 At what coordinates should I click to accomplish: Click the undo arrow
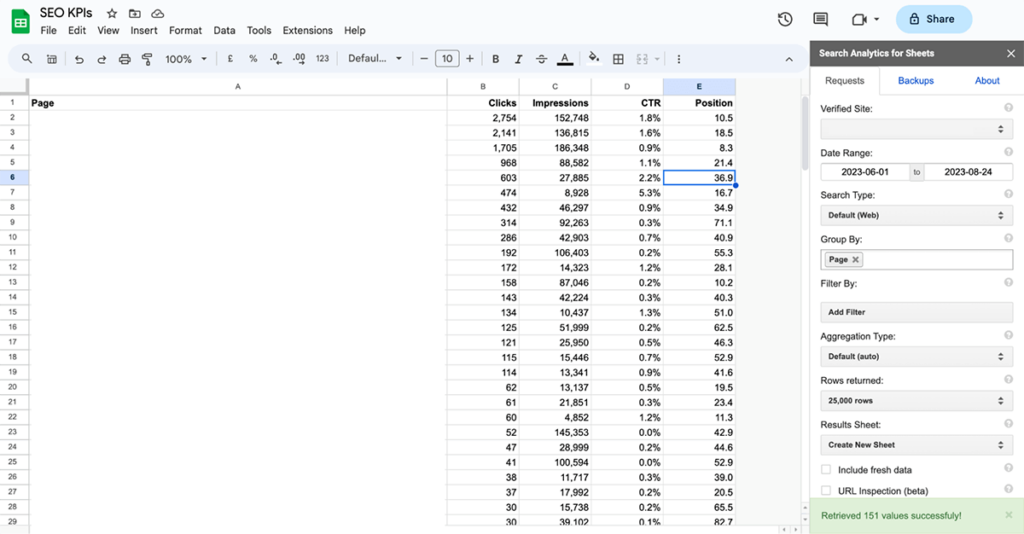pyautogui.click(x=79, y=59)
